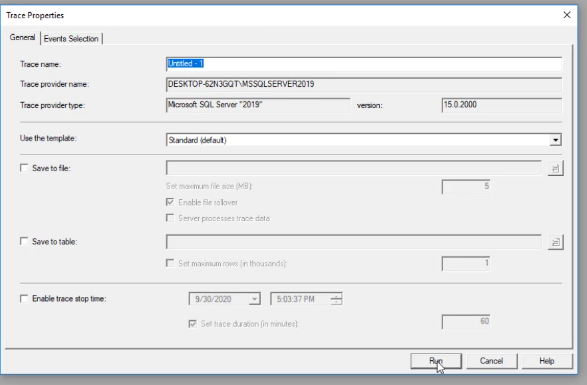Click the Trace provider name field

[x=364, y=84]
